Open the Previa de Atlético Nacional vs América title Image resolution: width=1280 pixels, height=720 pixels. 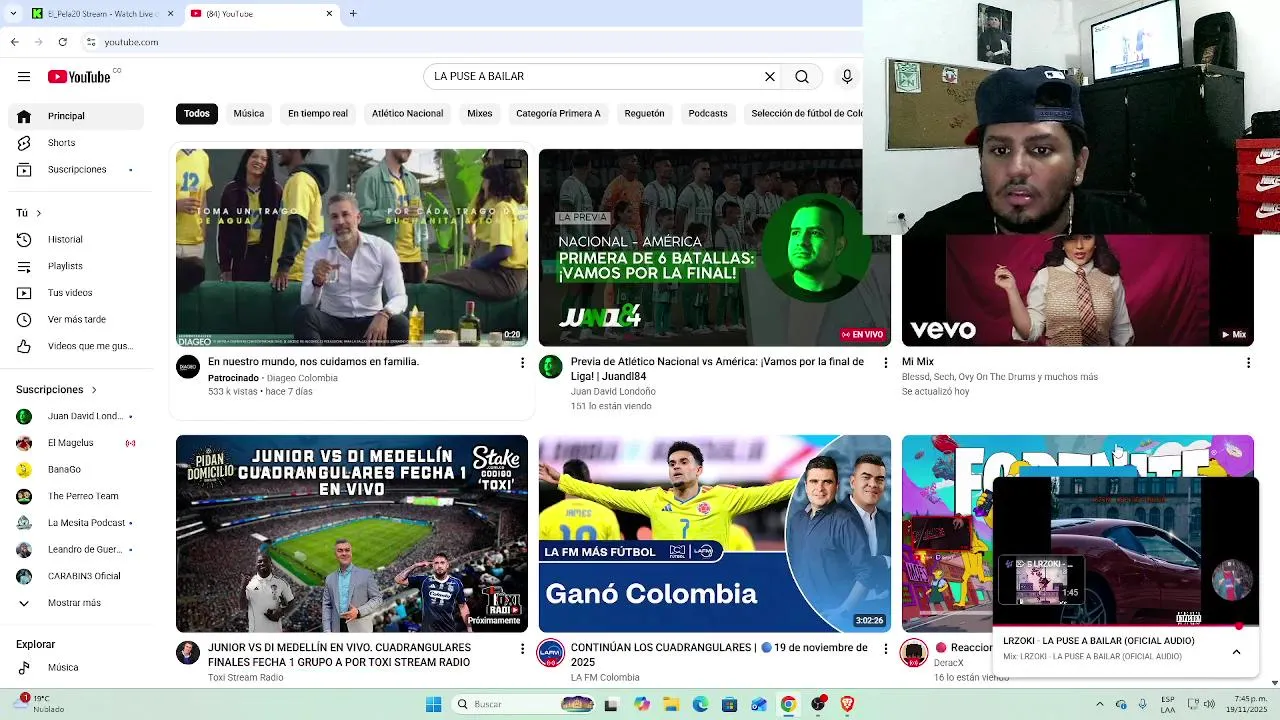click(717, 369)
